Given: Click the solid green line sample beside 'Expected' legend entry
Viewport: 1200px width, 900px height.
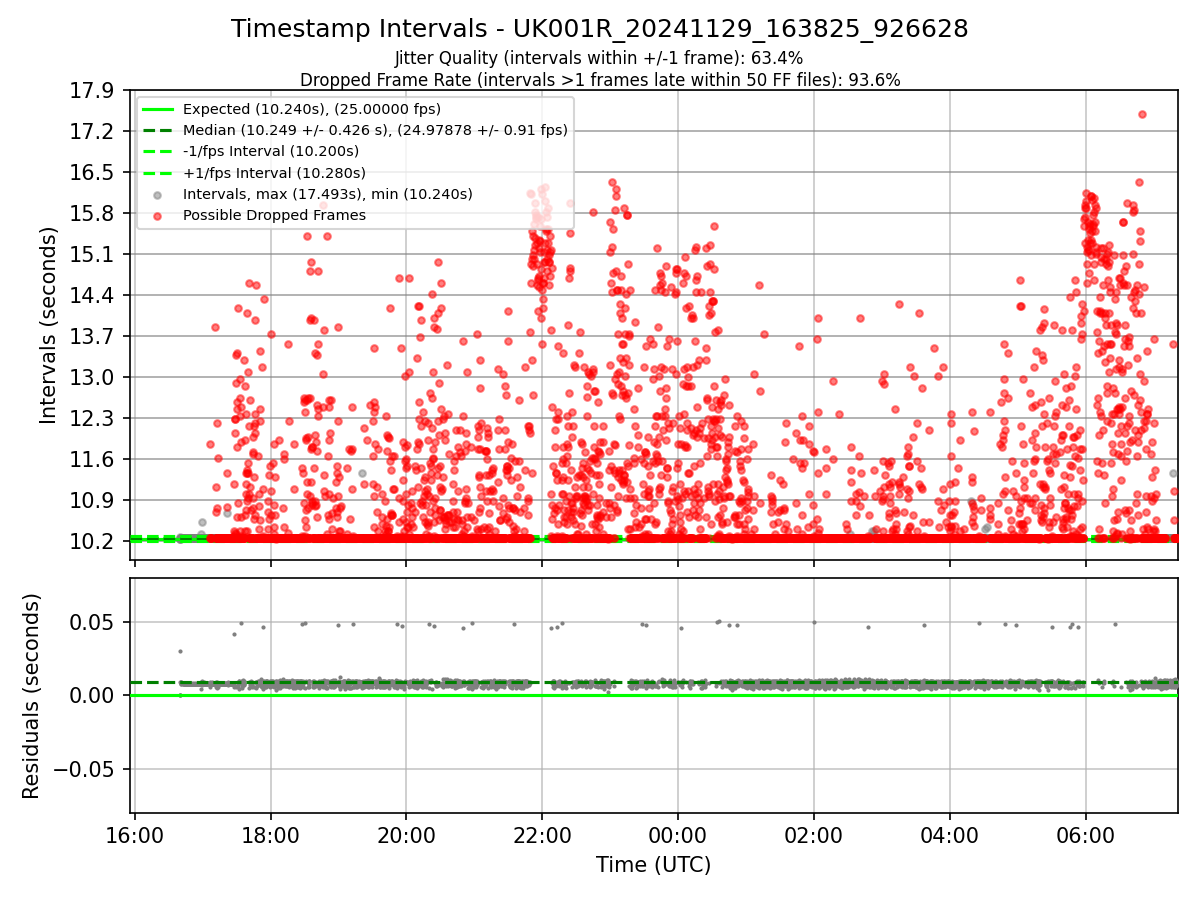Looking at the screenshot, I should 159,110.
